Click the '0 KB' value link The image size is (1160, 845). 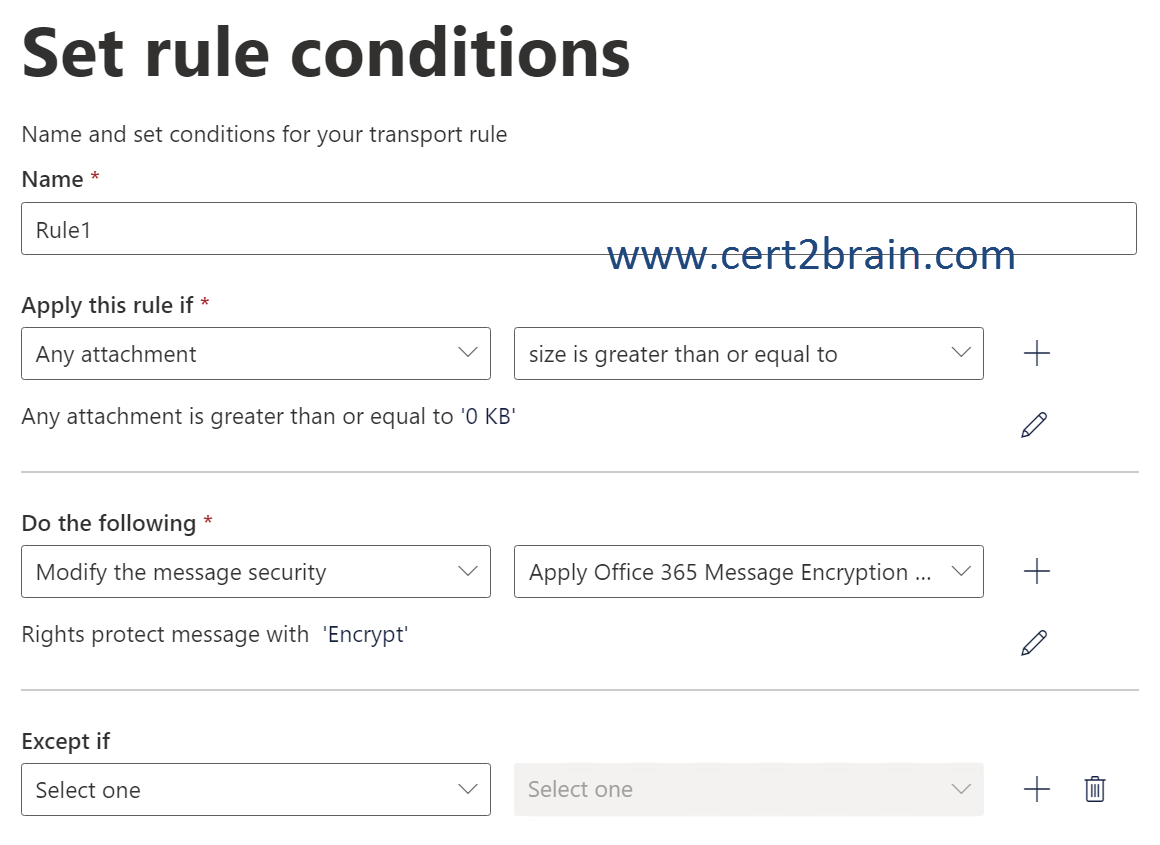[x=488, y=417]
